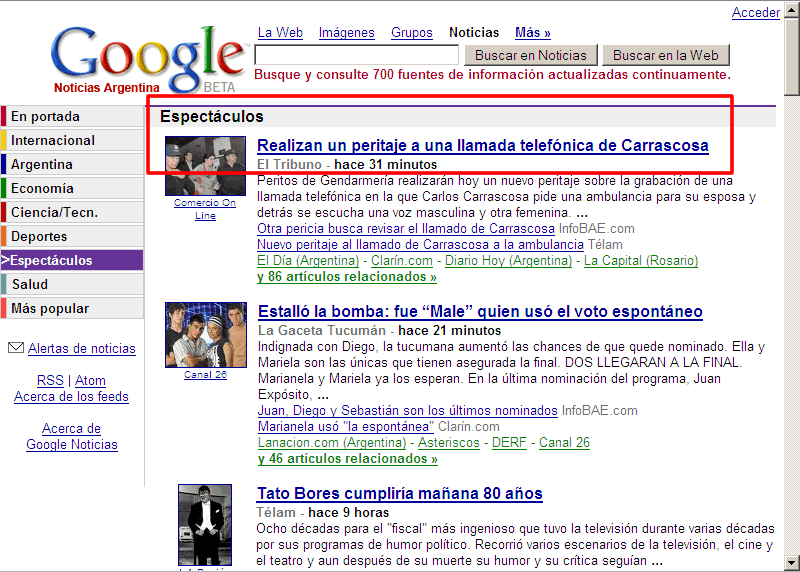This screenshot has width=800, height=572.
Task: Click the Buscar en la Web button
Action: pos(666,55)
